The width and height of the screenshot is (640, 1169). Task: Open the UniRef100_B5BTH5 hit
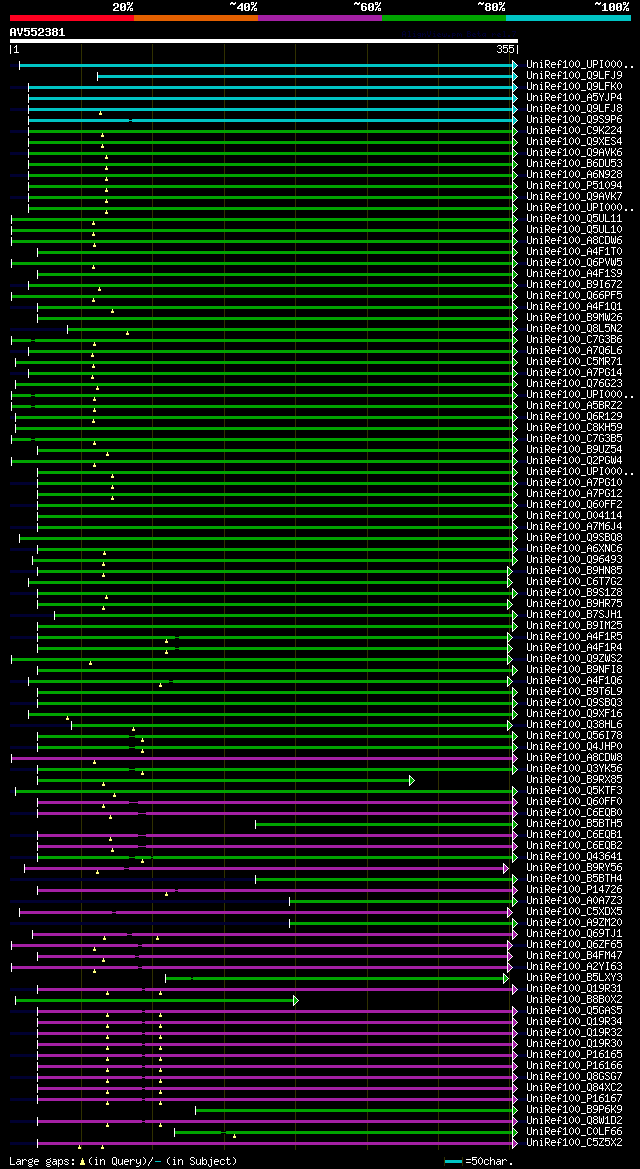(574, 823)
